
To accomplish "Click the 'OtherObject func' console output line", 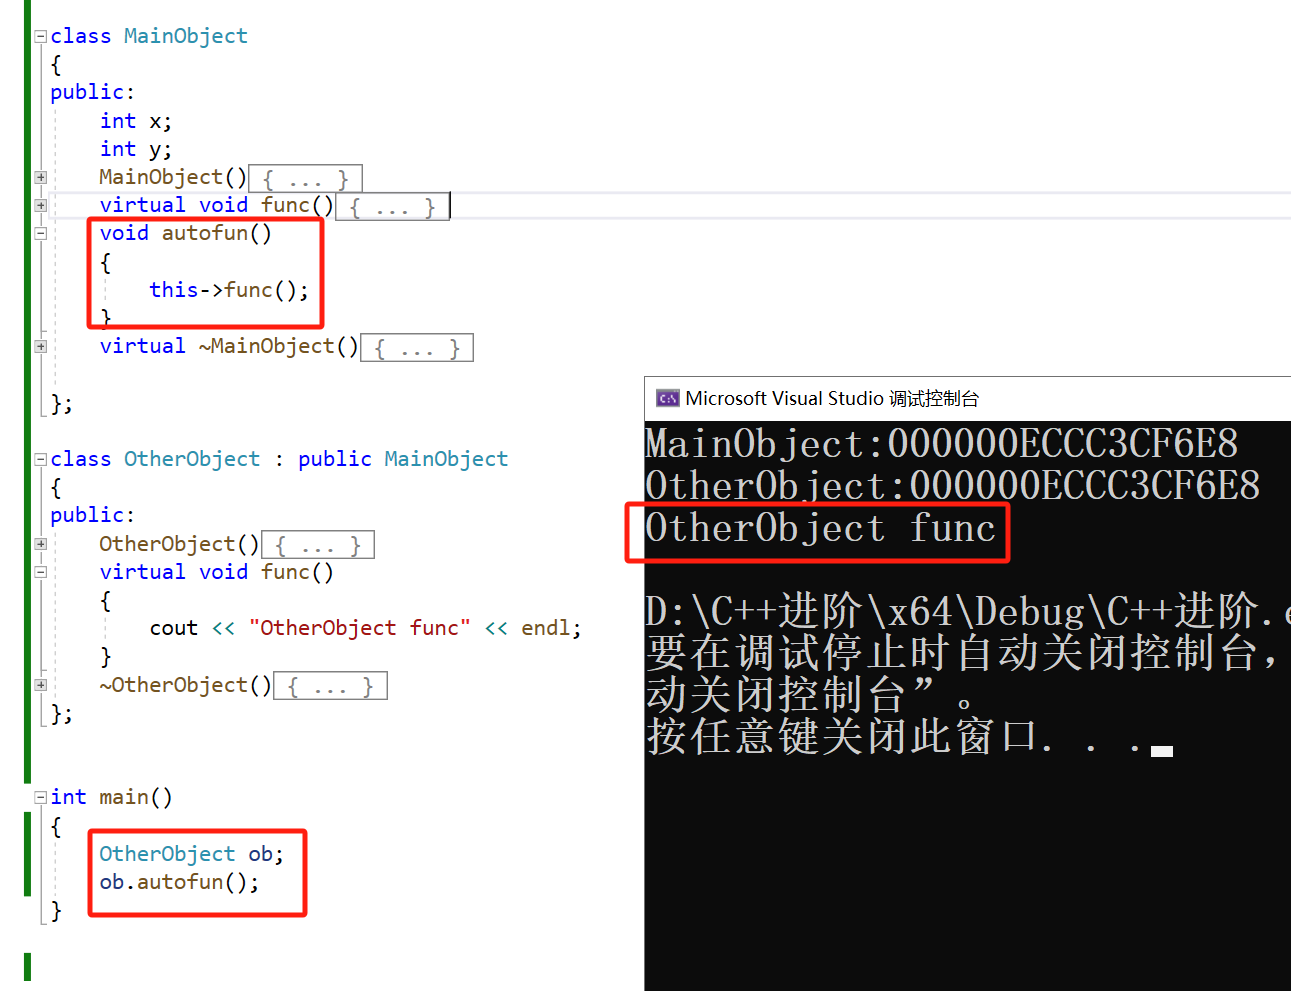I will [820, 528].
